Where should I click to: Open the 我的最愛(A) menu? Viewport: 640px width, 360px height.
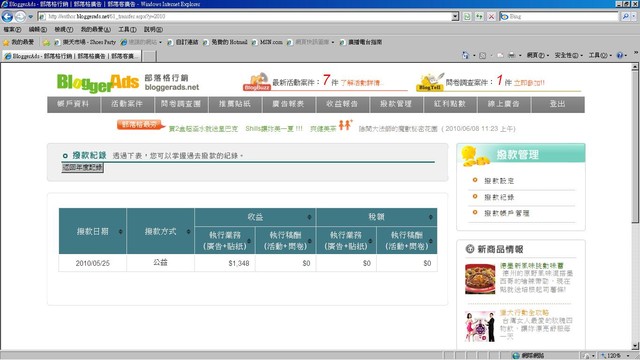point(96,29)
